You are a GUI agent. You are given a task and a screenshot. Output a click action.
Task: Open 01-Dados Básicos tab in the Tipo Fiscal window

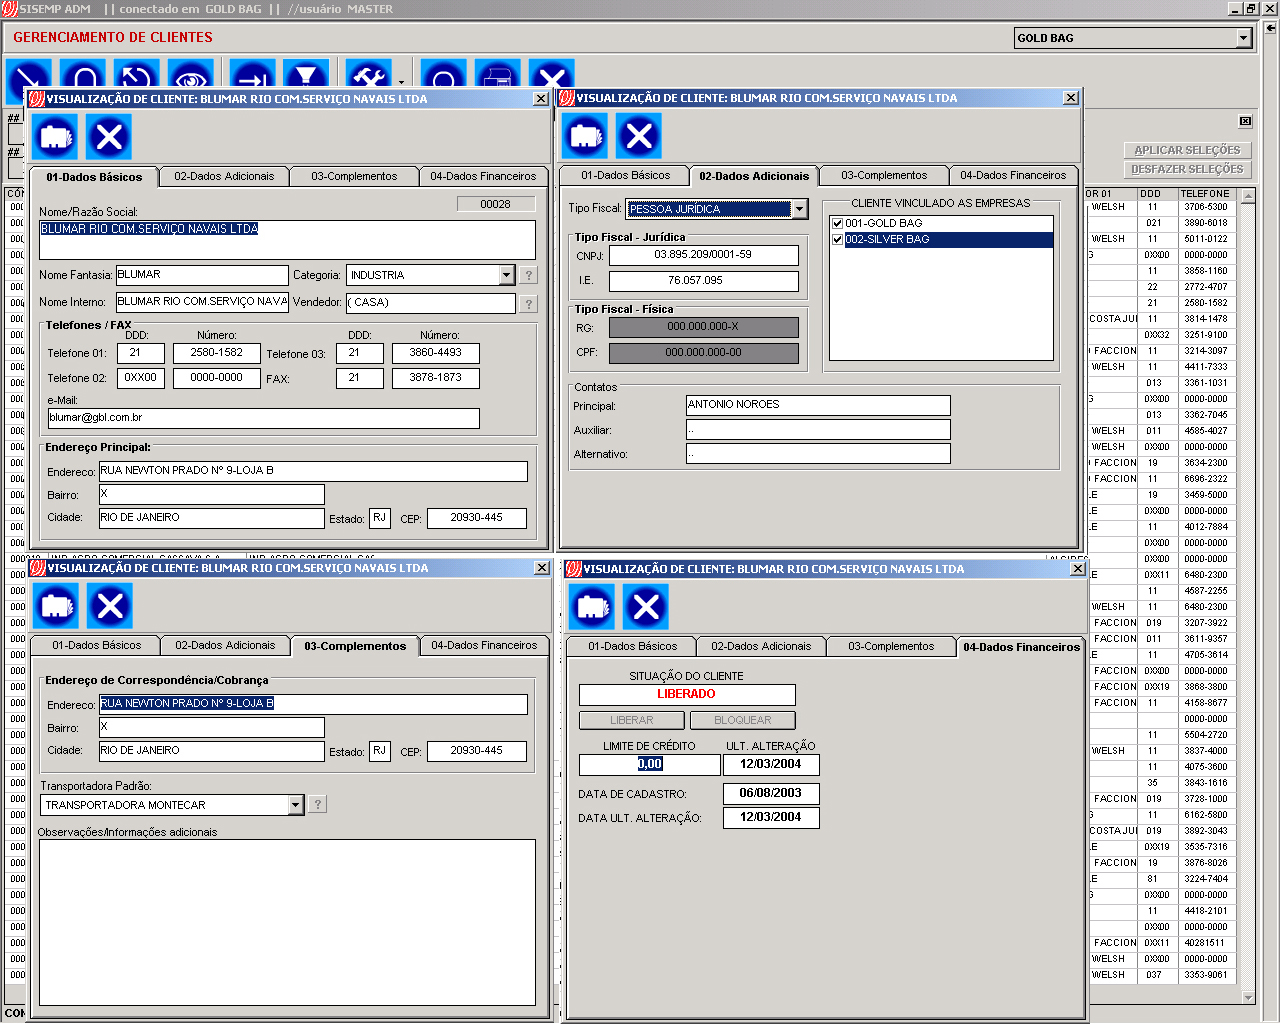[626, 175]
